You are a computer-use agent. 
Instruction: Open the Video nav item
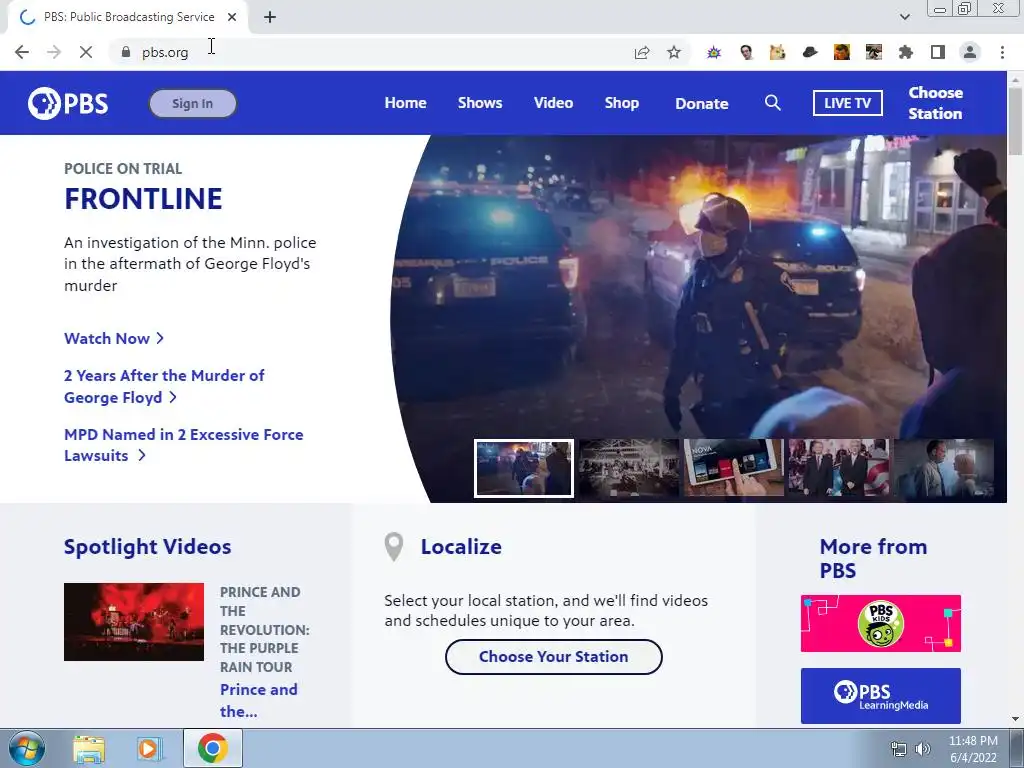[x=553, y=103]
